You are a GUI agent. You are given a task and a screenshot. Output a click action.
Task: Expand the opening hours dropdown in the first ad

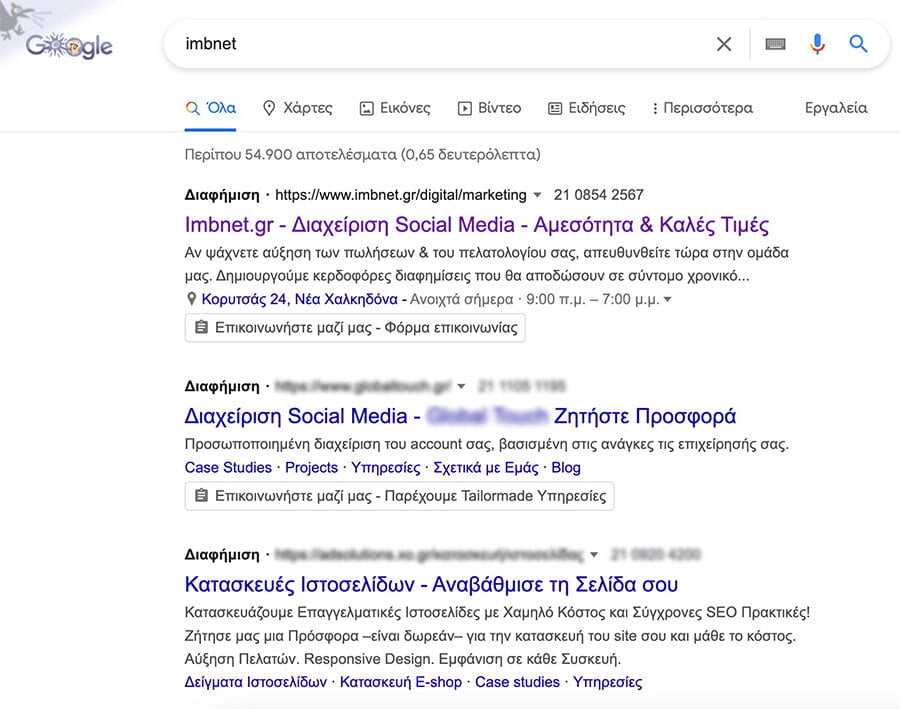click(668, 299)
